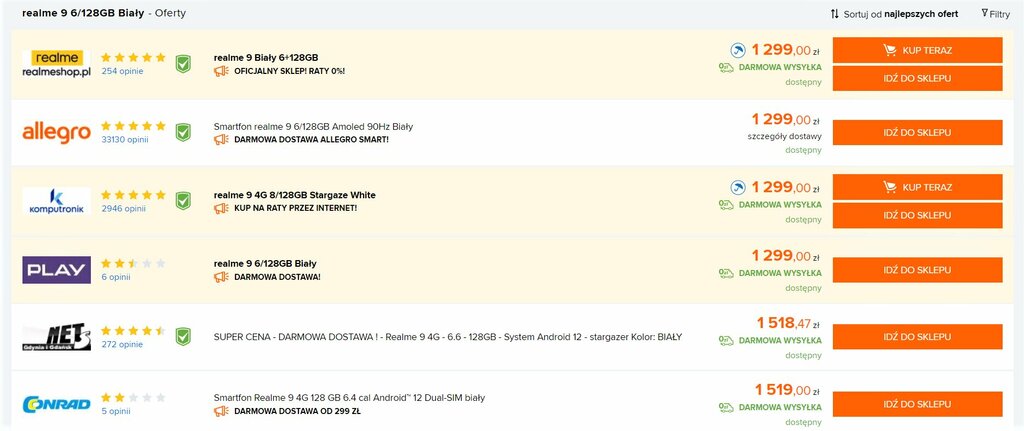This screenshot has height=431, width=1024.
Task: Click IDŹ DO SKLEPU for Komputronik
Action: click(918, 216)
